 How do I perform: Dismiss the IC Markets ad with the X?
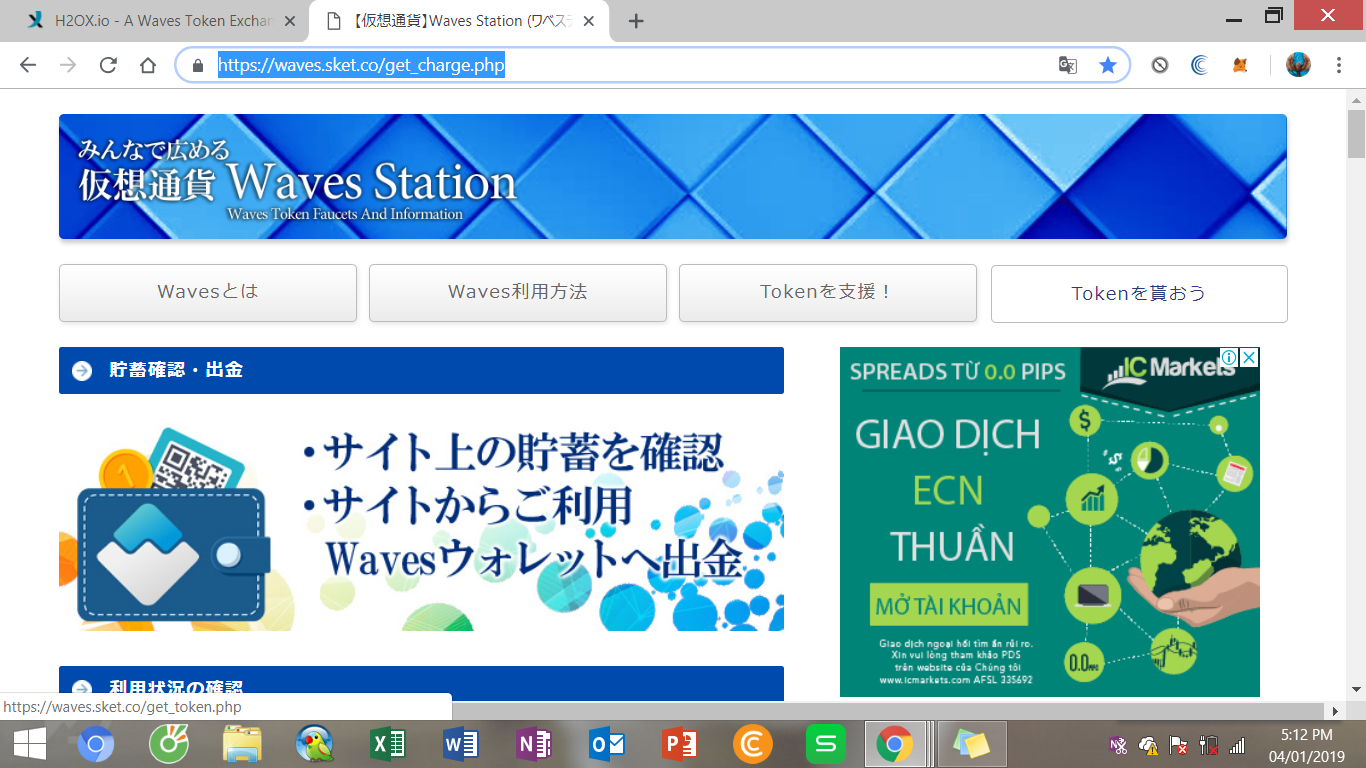click(1250, 356)
